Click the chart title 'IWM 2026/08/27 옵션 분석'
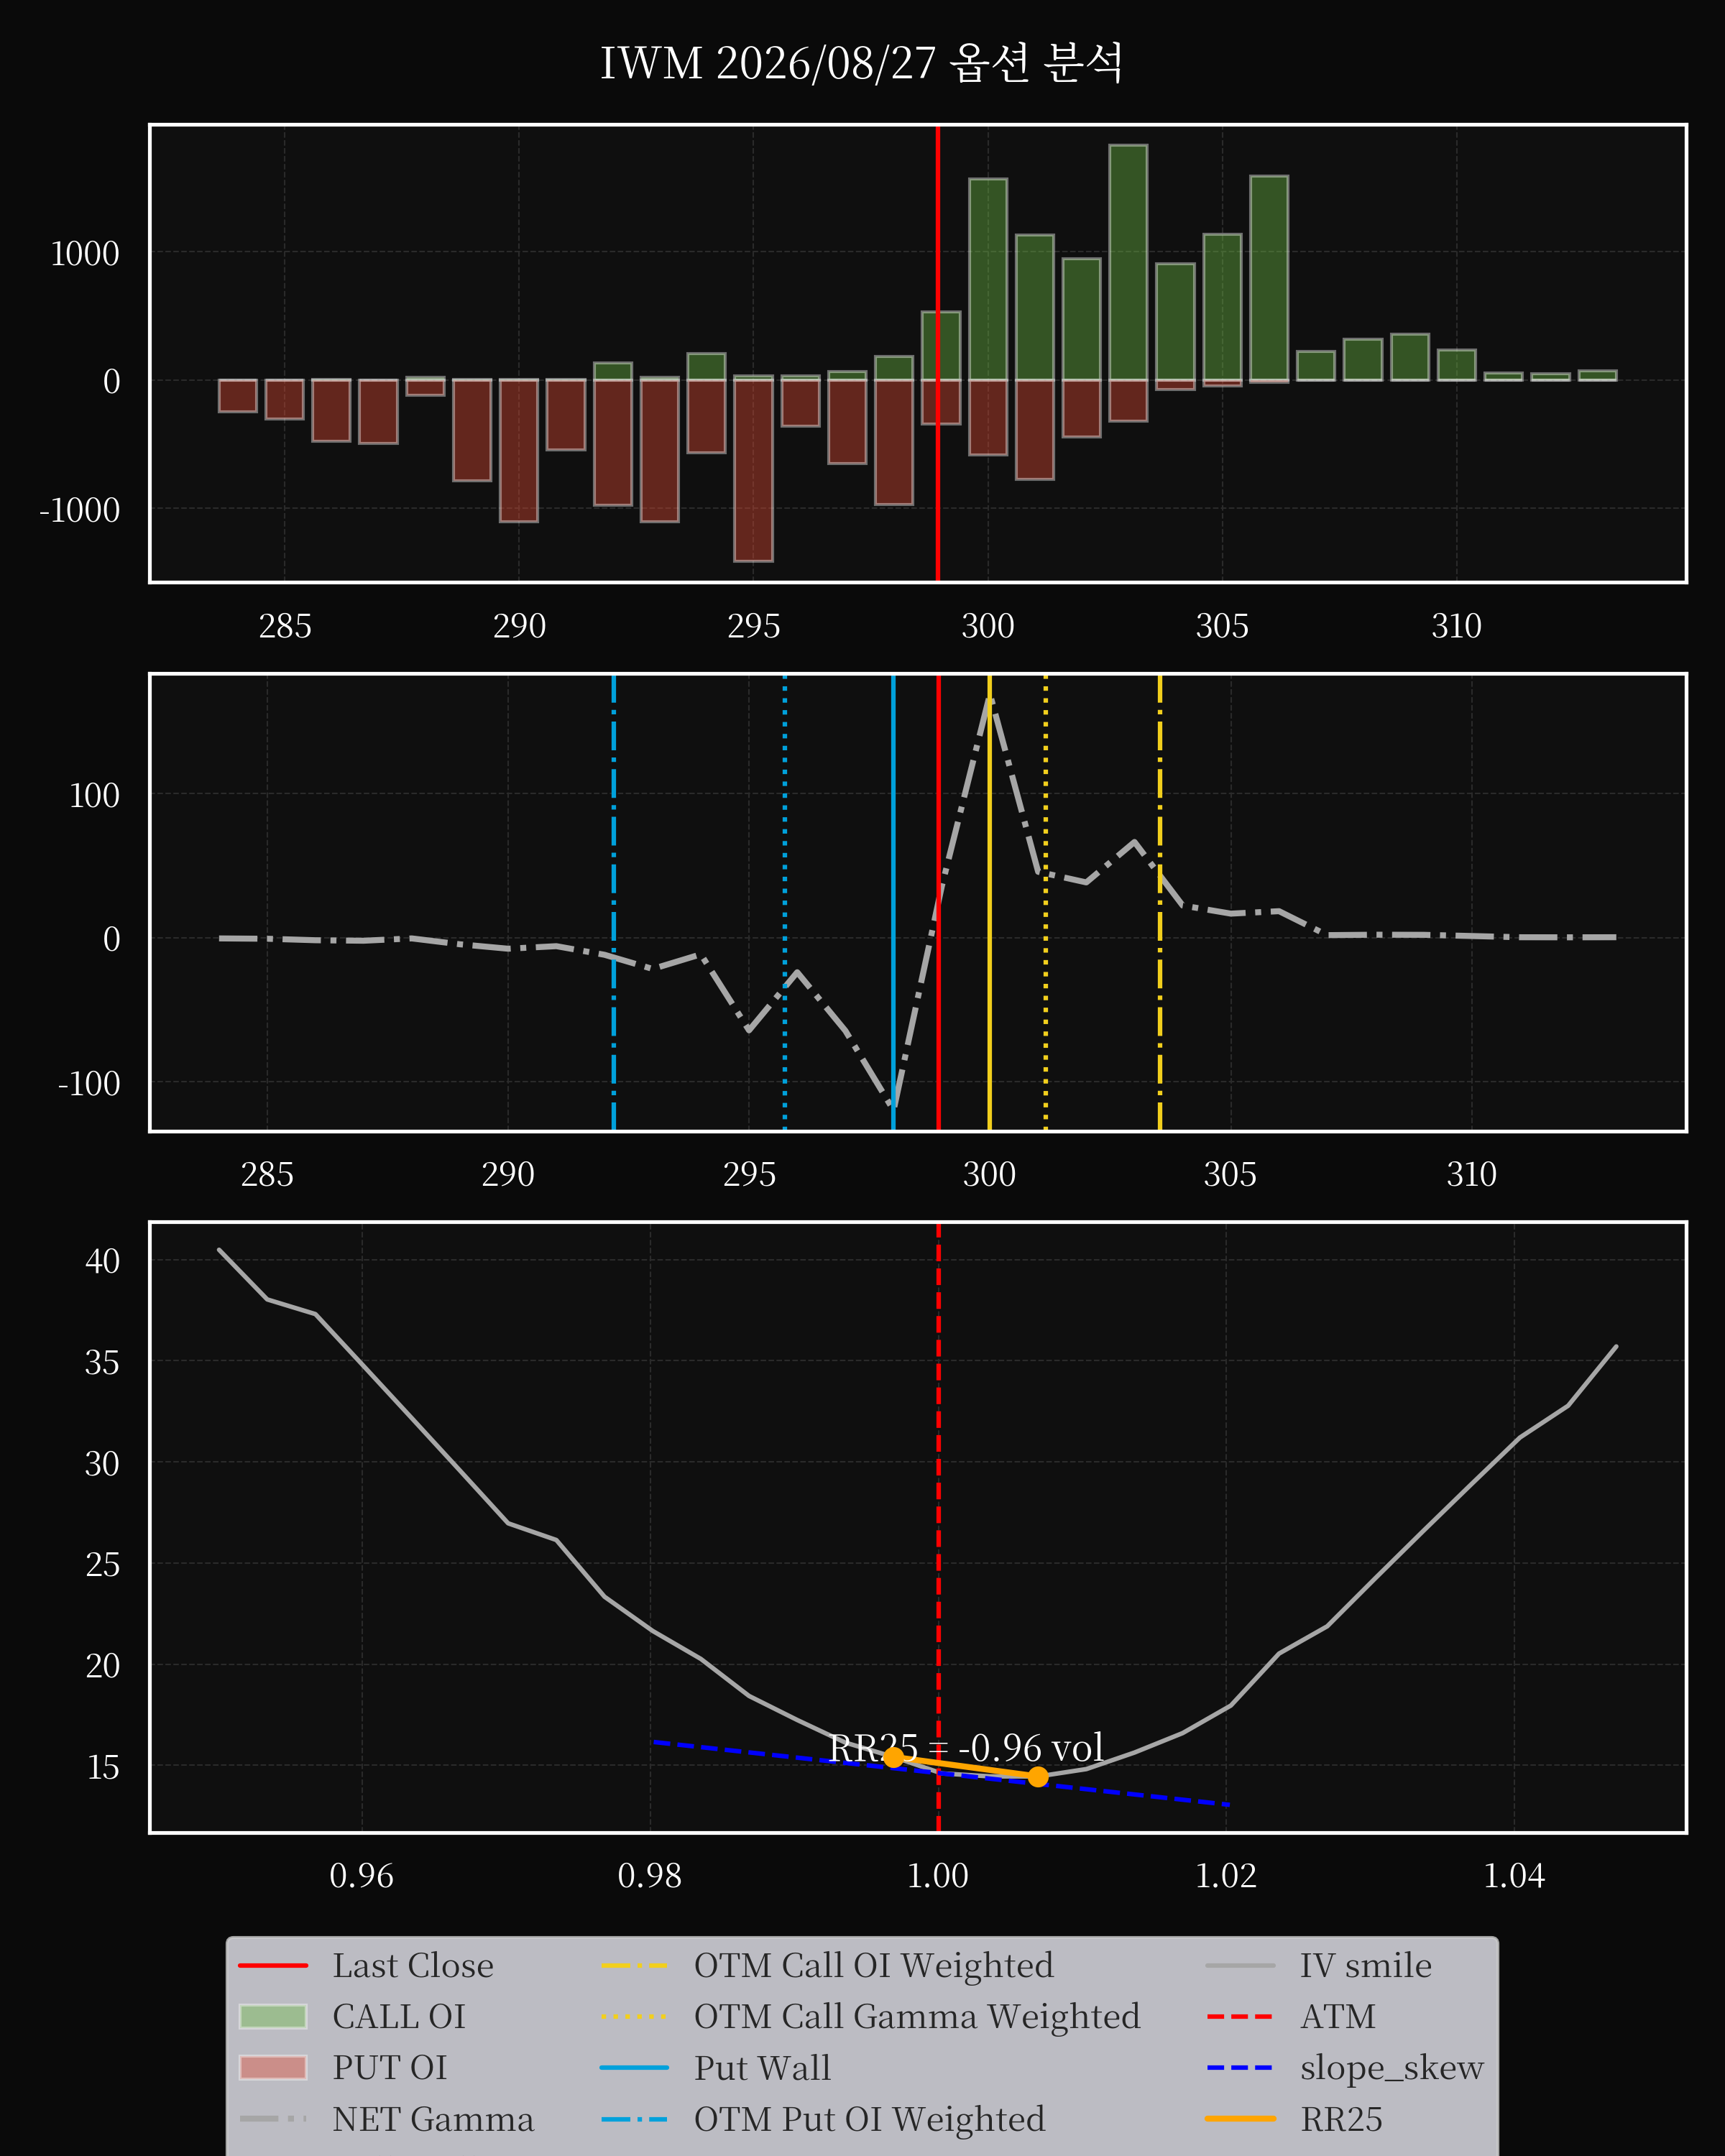Viewport: 1725px width, 2156px height. coord(861,63)
